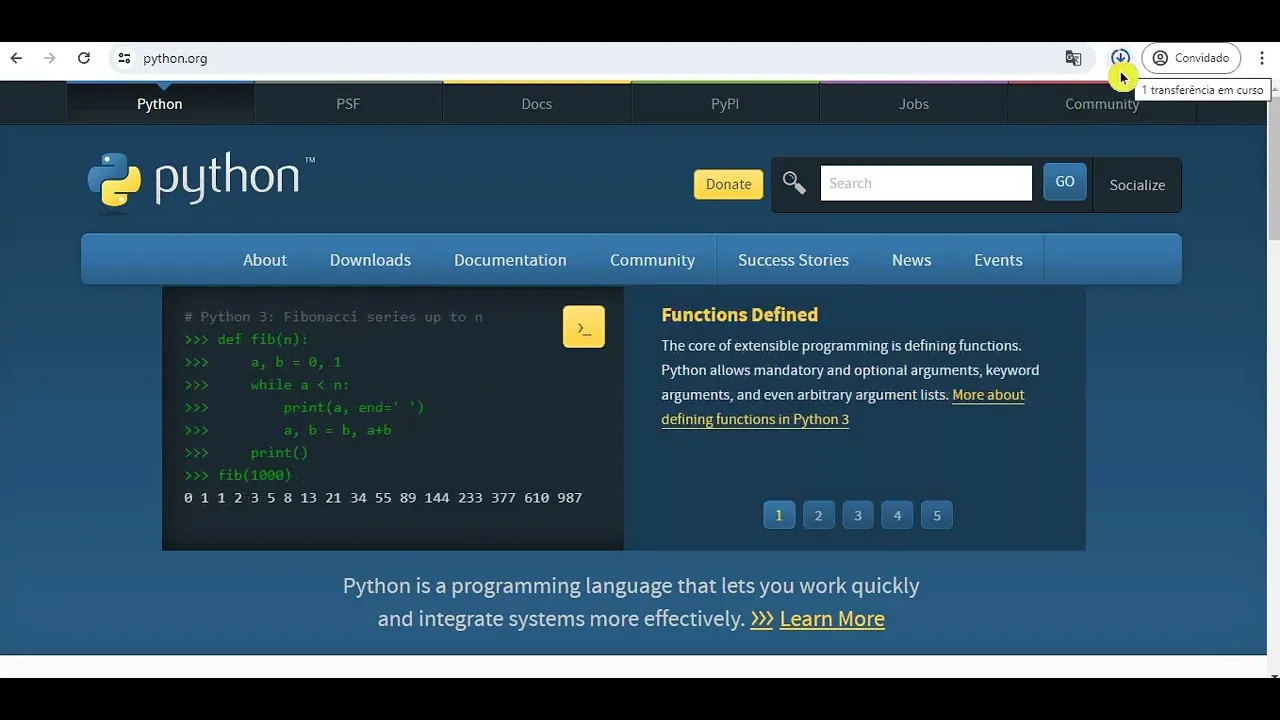Click the Fibonacci output line 0 1 1 2

pyautogui.click(x=383, y=498)
